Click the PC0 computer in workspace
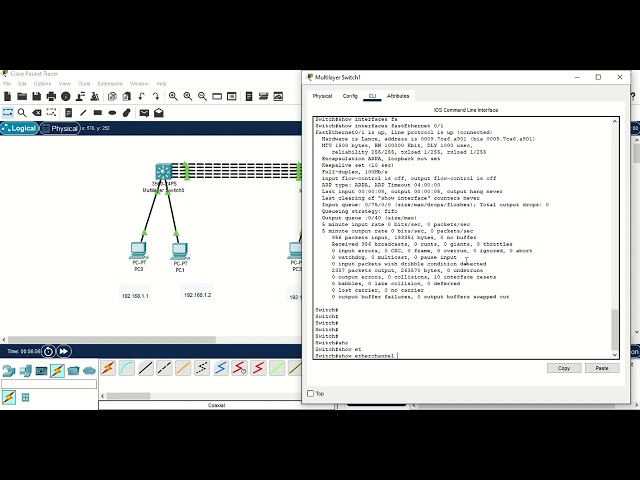Screen dimensions: 640x480 139,250
